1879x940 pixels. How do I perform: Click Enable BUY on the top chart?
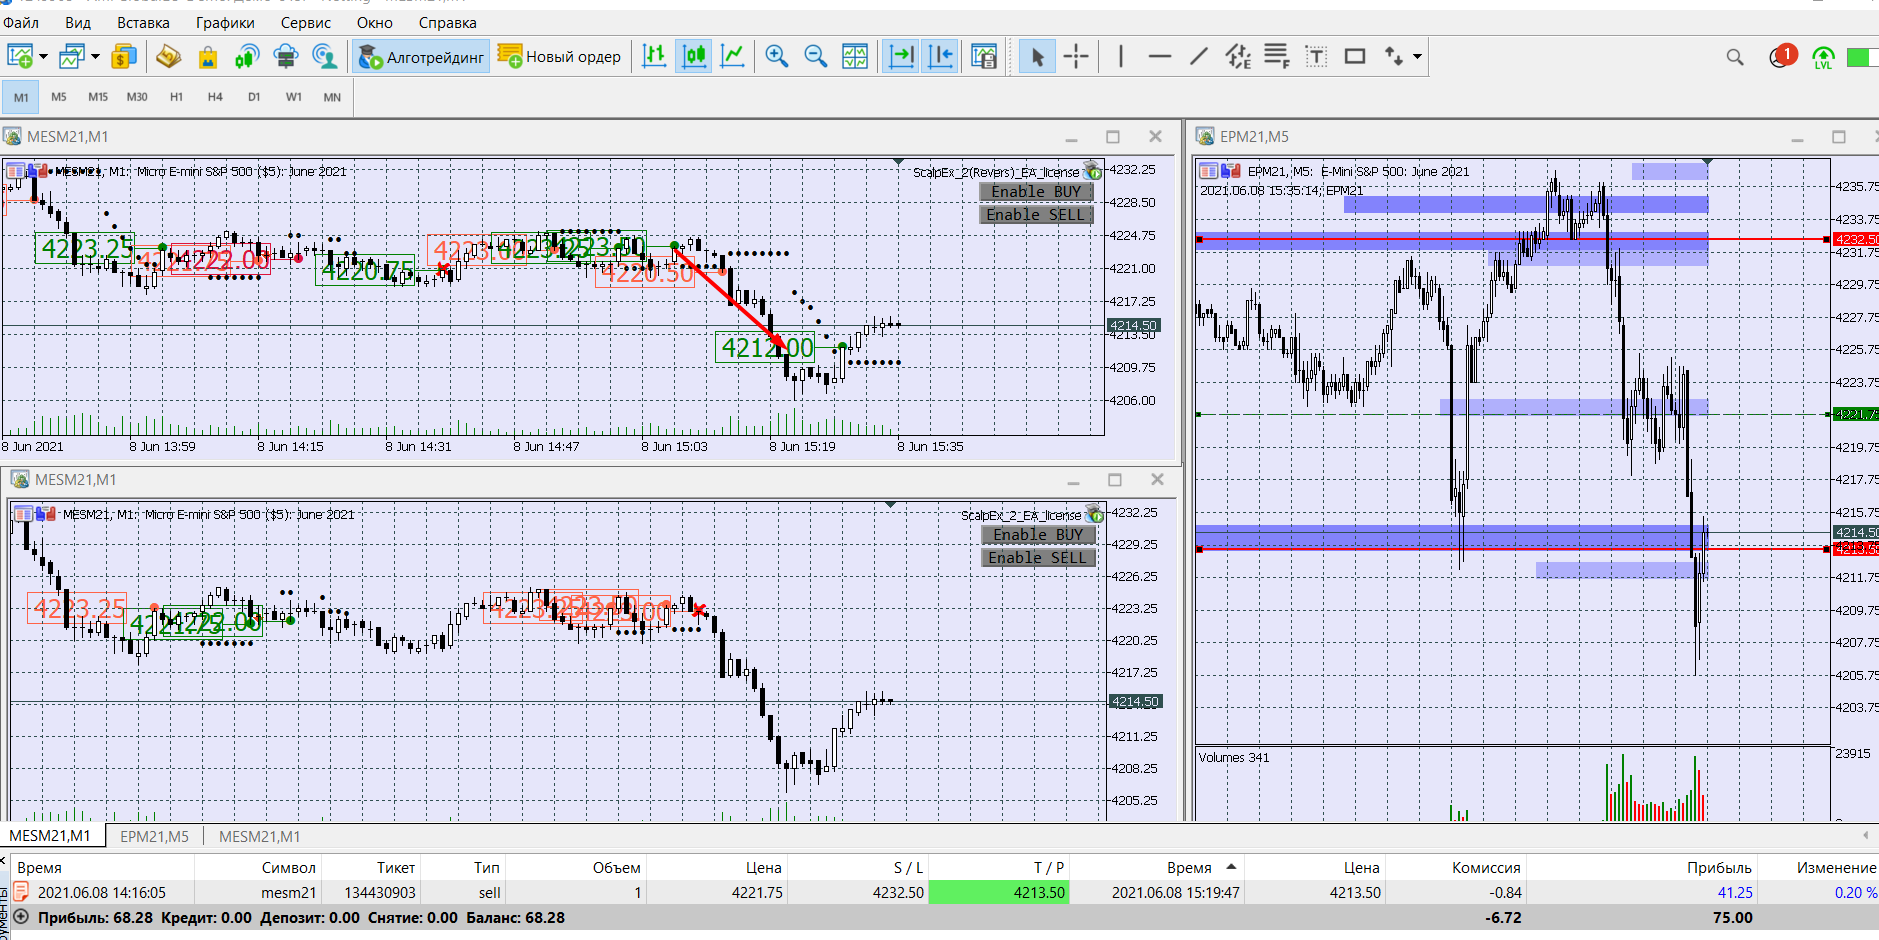pos(1035,192)
